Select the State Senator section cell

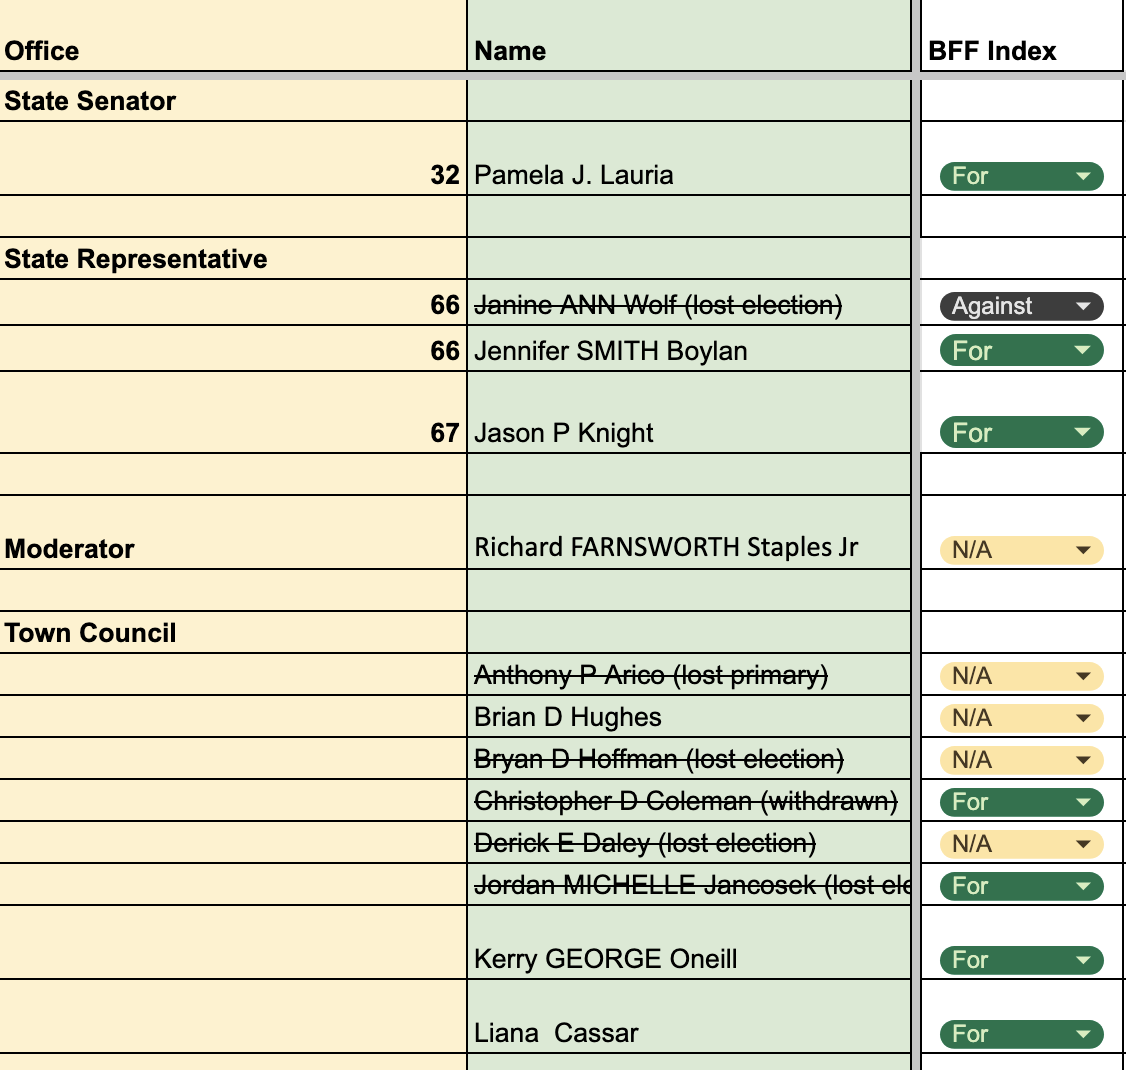pos(233,101)
